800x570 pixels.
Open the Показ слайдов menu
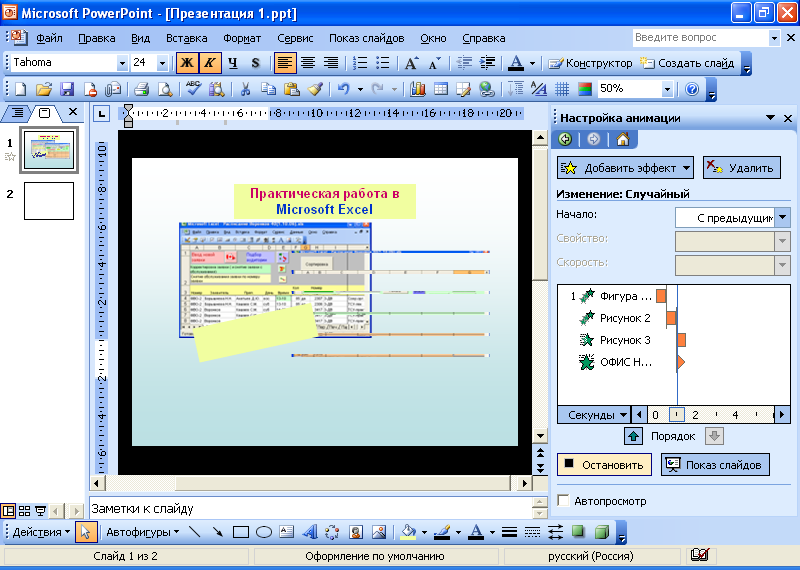pos(366,38)
